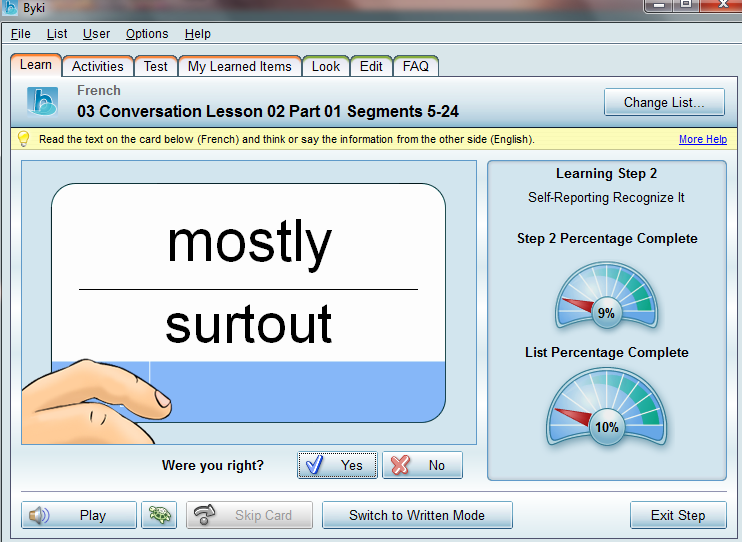Click the Byki icon in the title bar
Screen dimensions: 742x542
(10, 8)
